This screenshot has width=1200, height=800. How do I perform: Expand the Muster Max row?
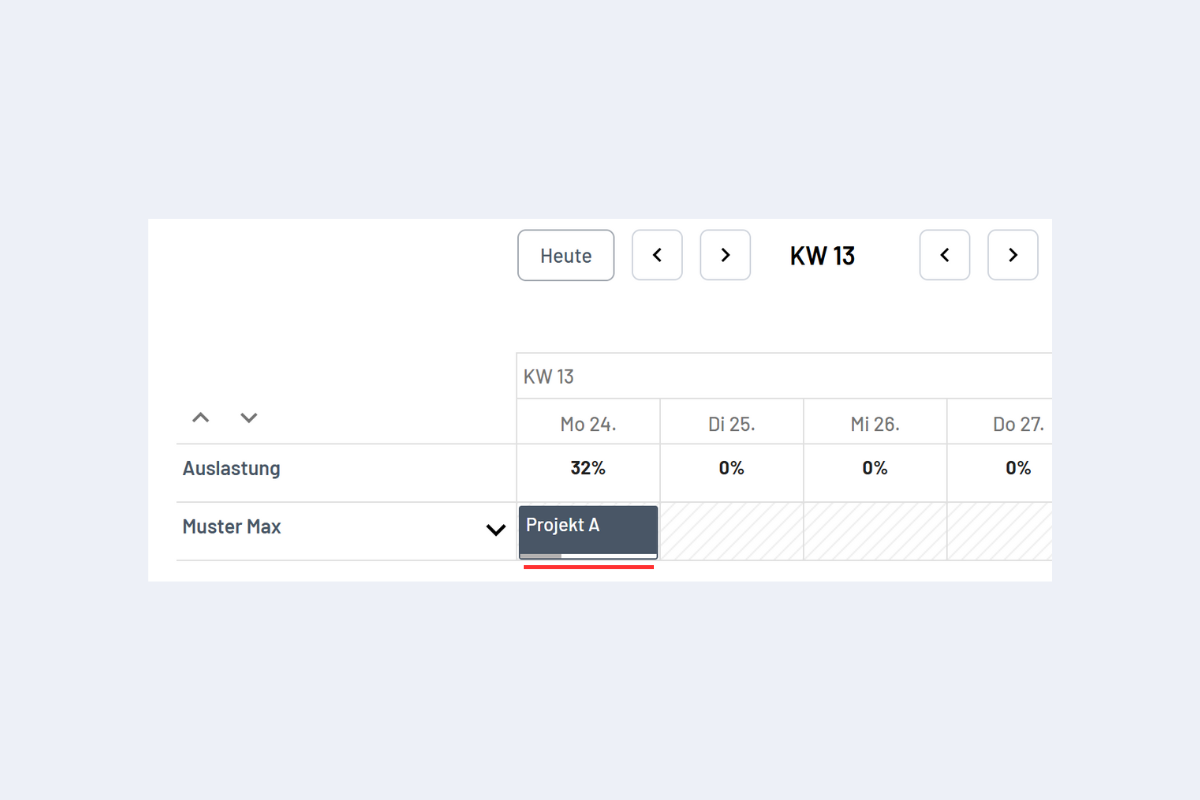click(x=495, y=530)
